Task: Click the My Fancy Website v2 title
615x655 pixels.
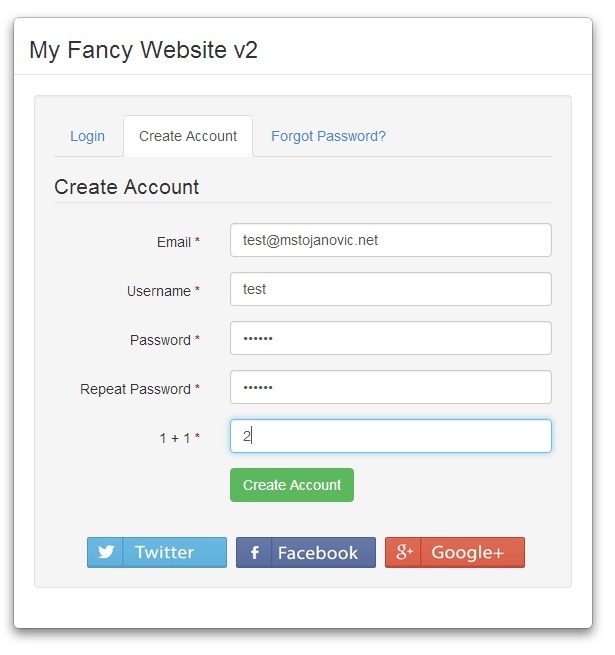Action: [143, 50]
